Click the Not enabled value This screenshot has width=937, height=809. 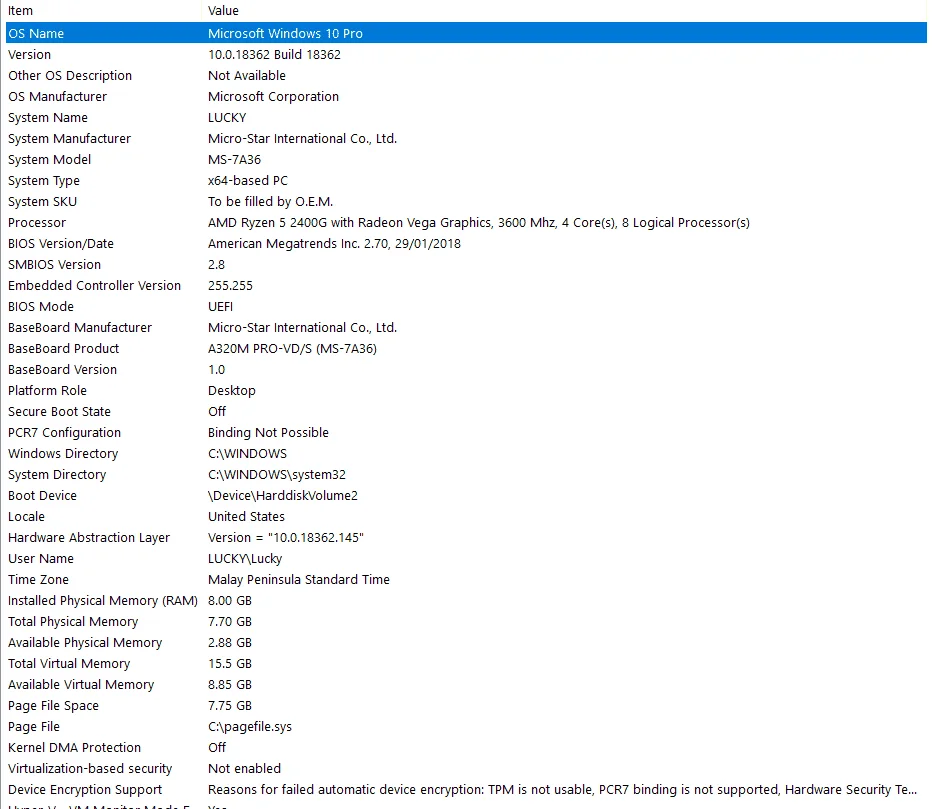[x=244, y=768]
